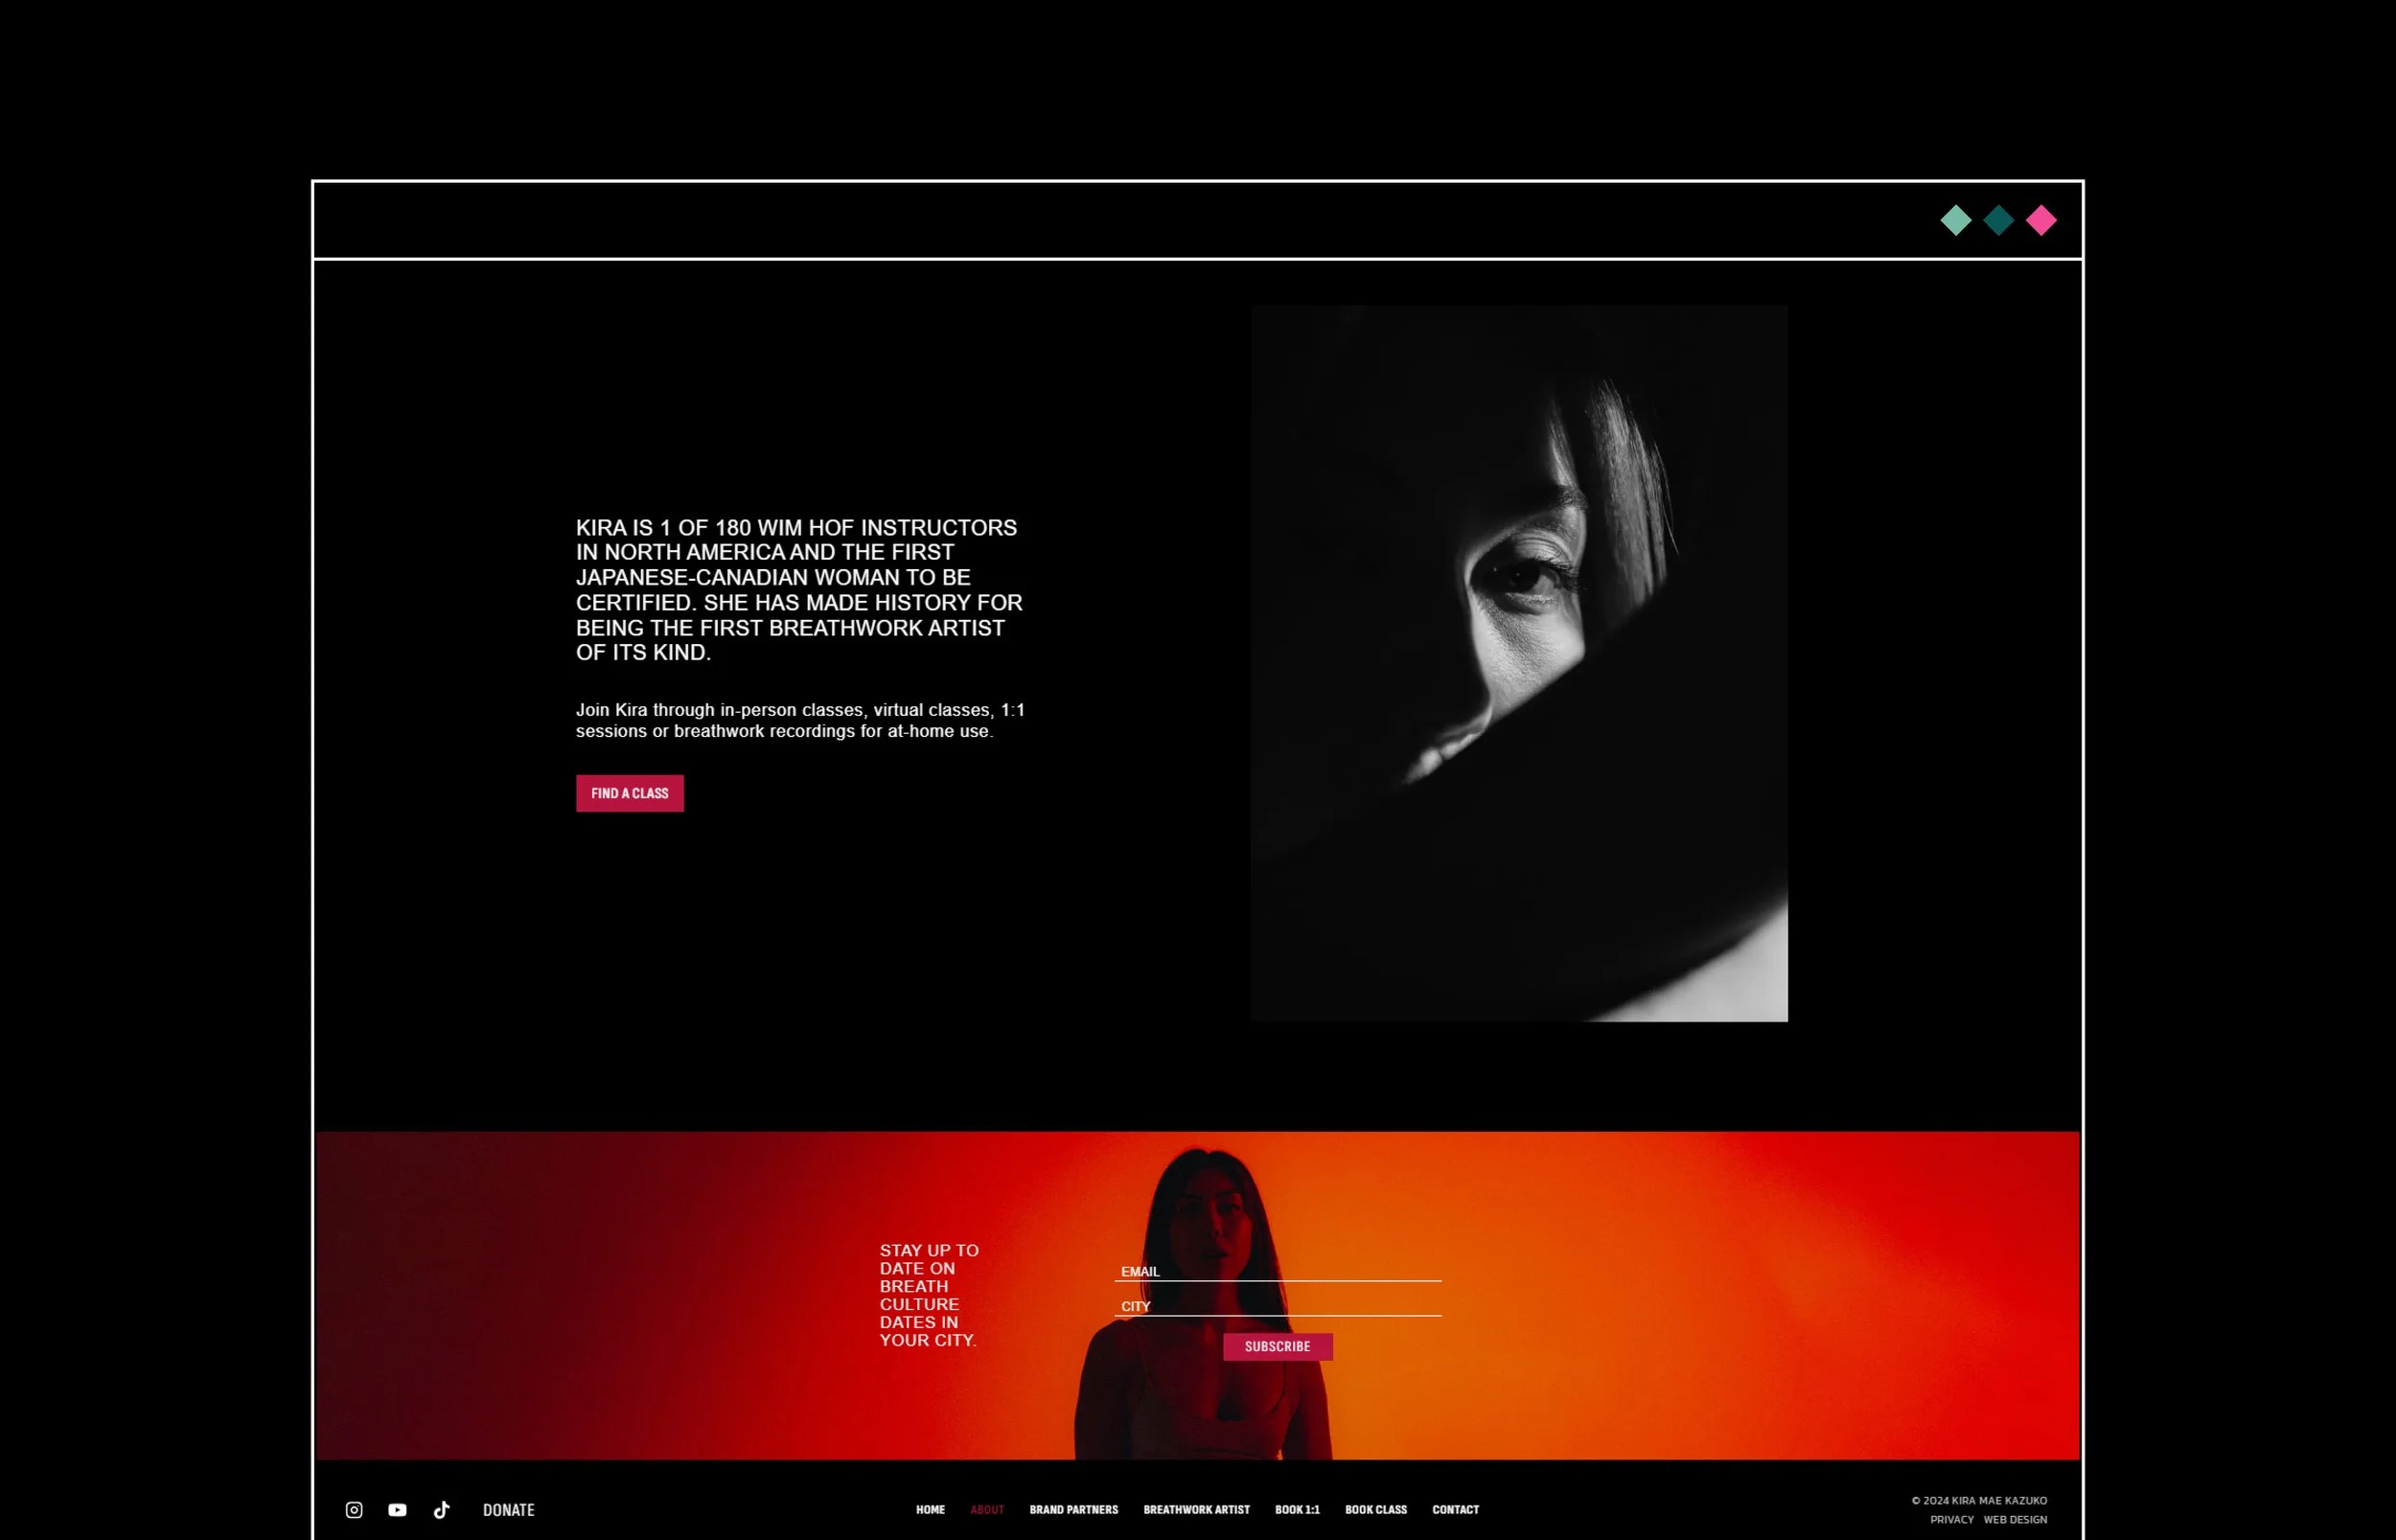Open the Web Design link
This screenshot has height=1540, width=2396.
click(x=2016, y=1520)
